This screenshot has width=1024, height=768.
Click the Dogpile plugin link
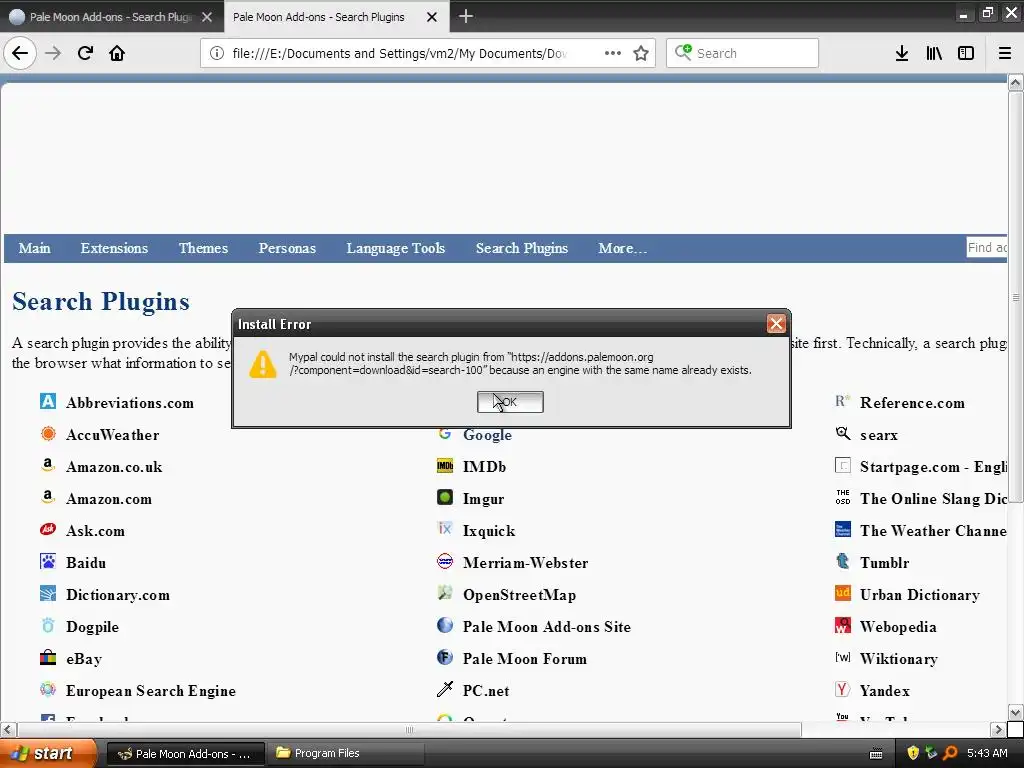92,627
